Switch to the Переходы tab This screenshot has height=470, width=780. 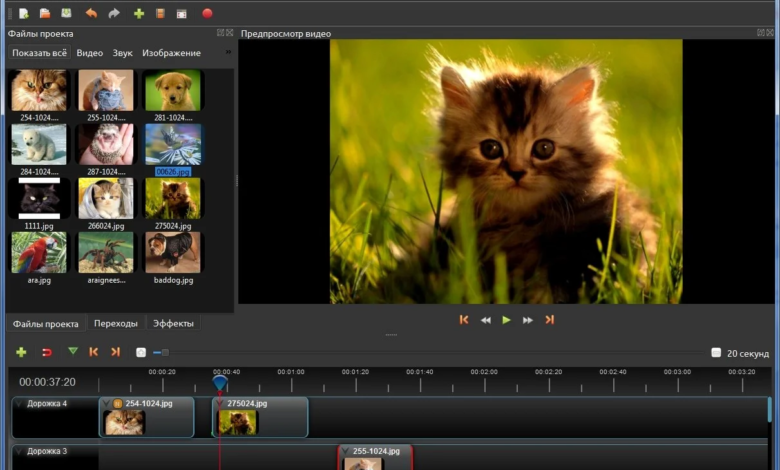[x=116, y=324]
